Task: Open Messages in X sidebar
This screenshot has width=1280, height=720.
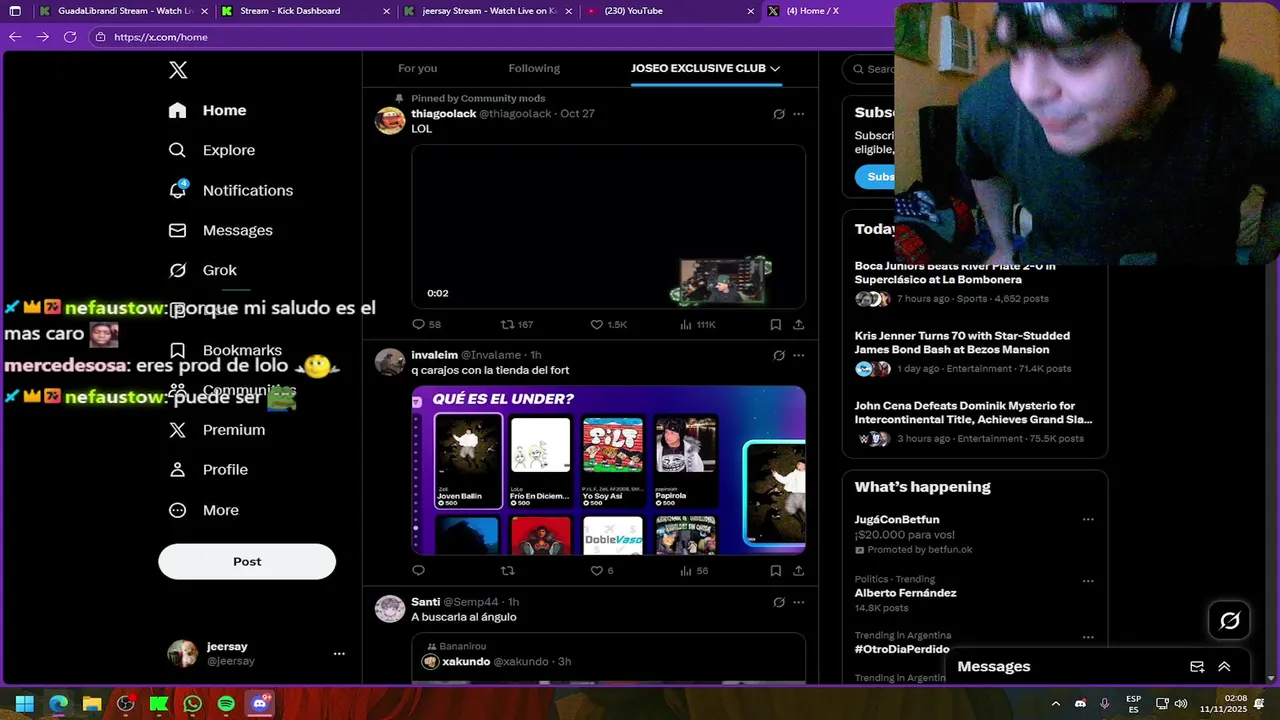Action: [x=221, y=230]
